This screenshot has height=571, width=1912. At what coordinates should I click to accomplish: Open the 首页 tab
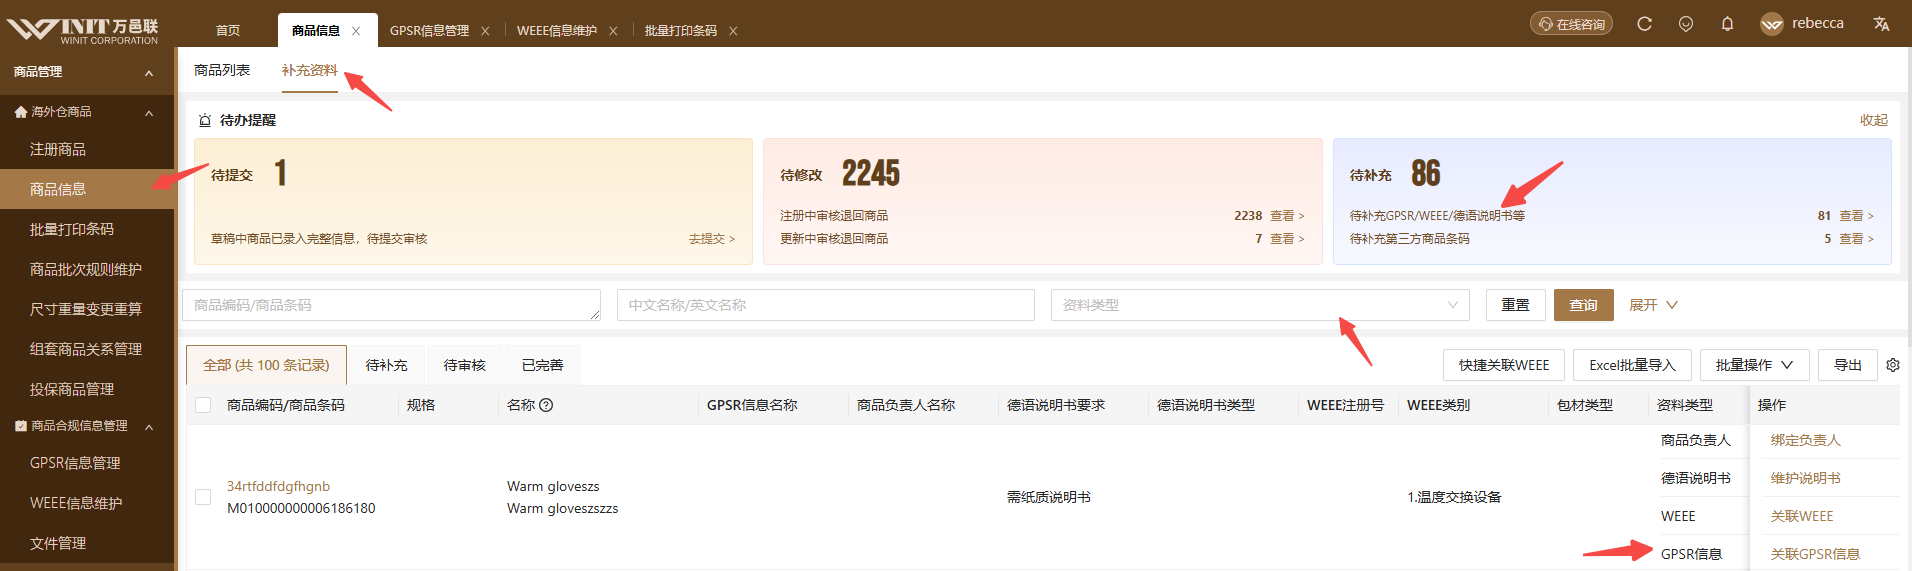(228, 31)
